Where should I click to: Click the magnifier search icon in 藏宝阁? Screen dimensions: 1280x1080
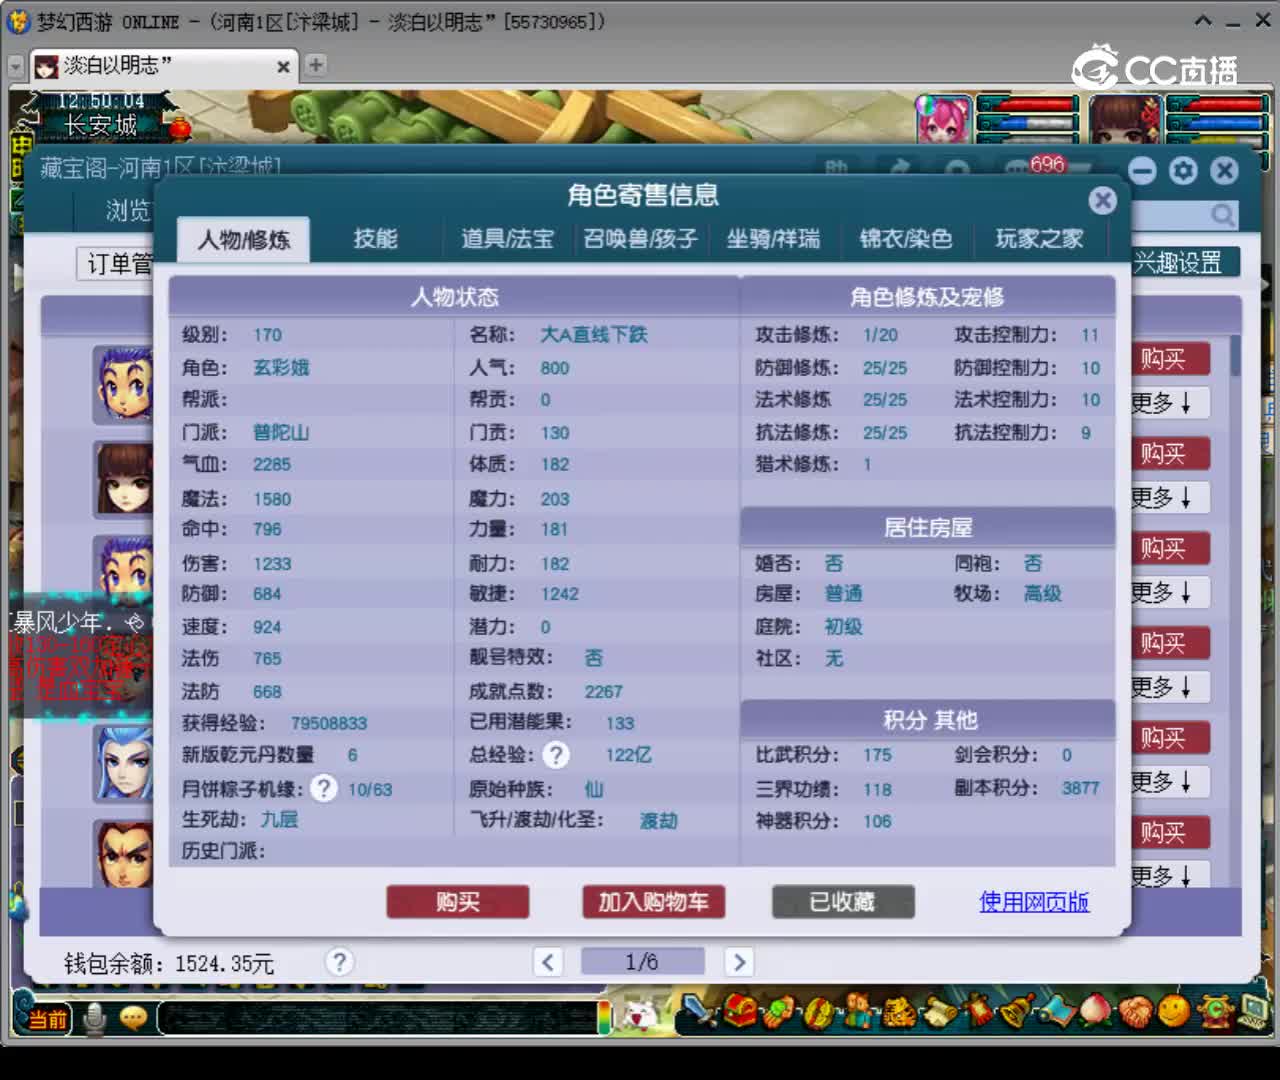(x=1222, y=214)
